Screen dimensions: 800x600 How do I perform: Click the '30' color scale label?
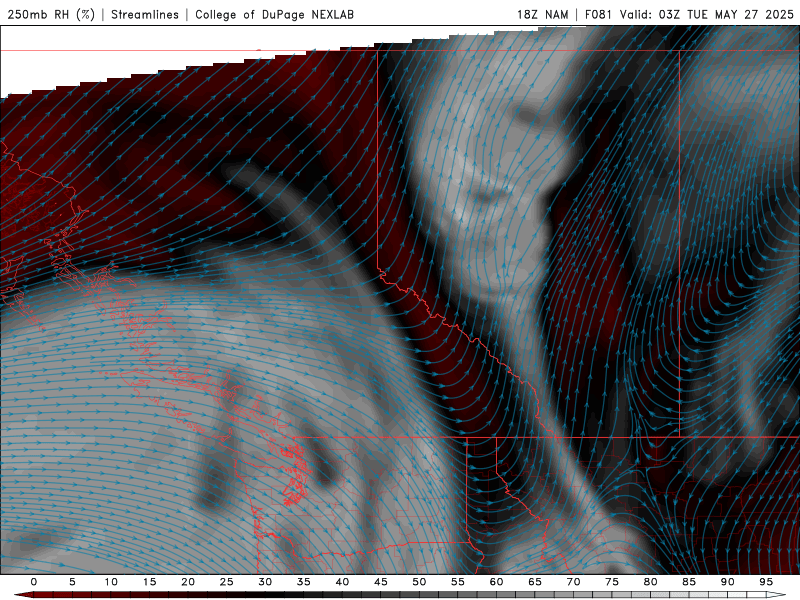(265, 582)
